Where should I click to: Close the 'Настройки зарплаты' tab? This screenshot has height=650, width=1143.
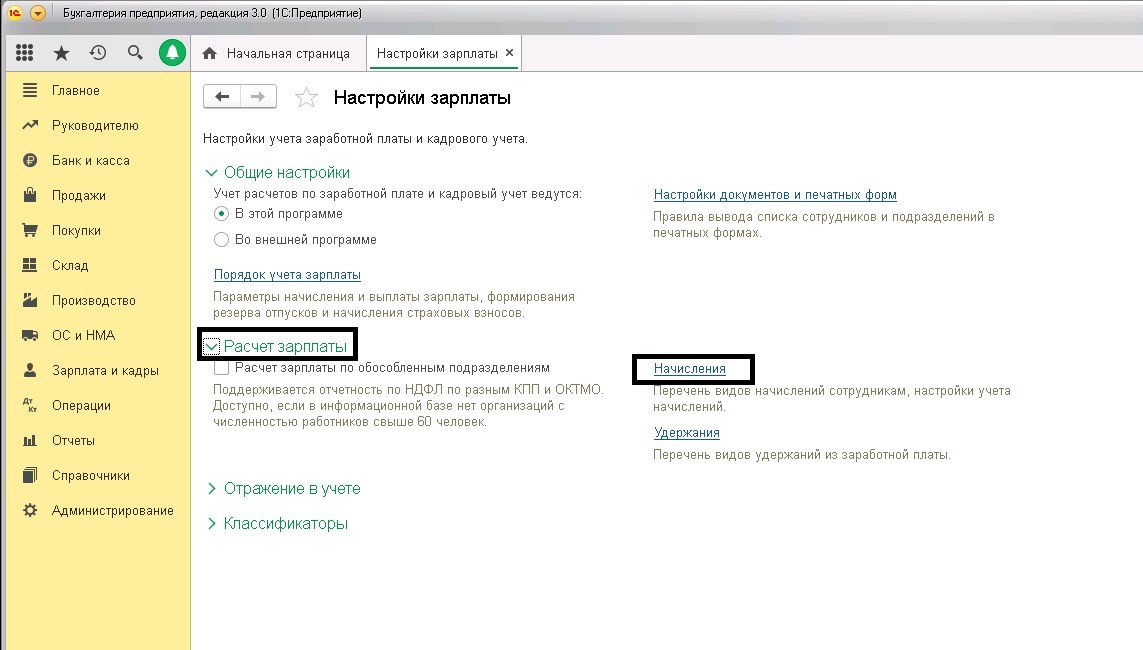click(x=509, y=53)
